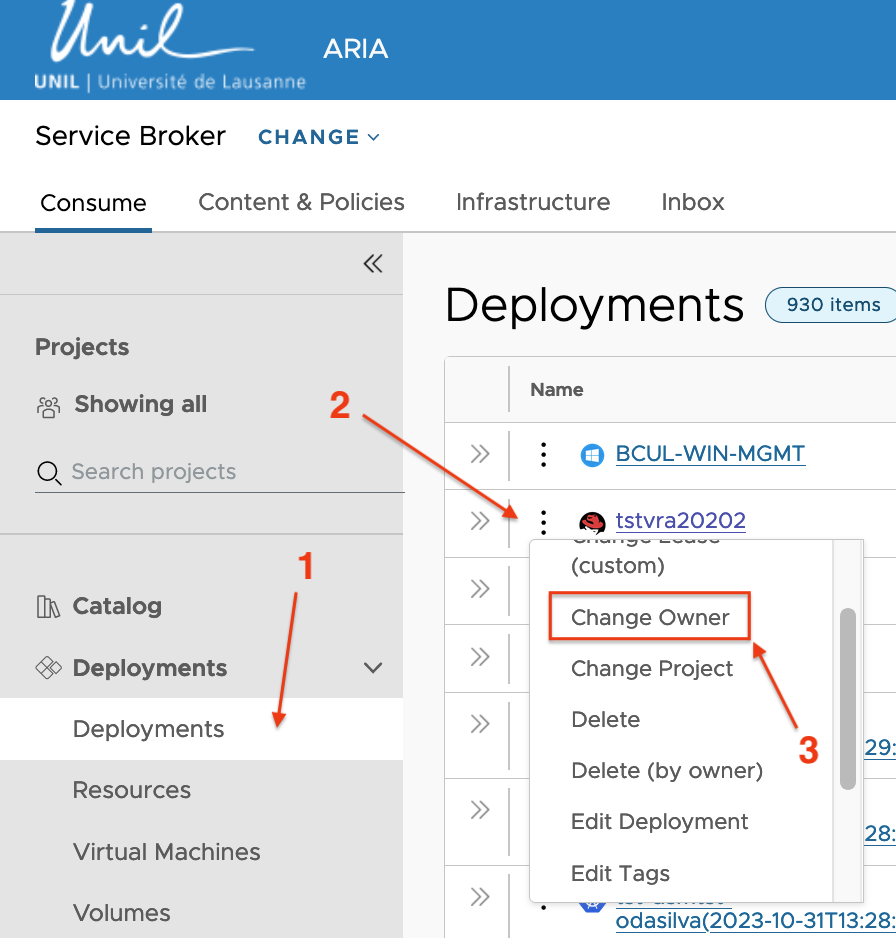The image size is (896, 938).
Task: Click the Projects people icon
Action: 48,406
